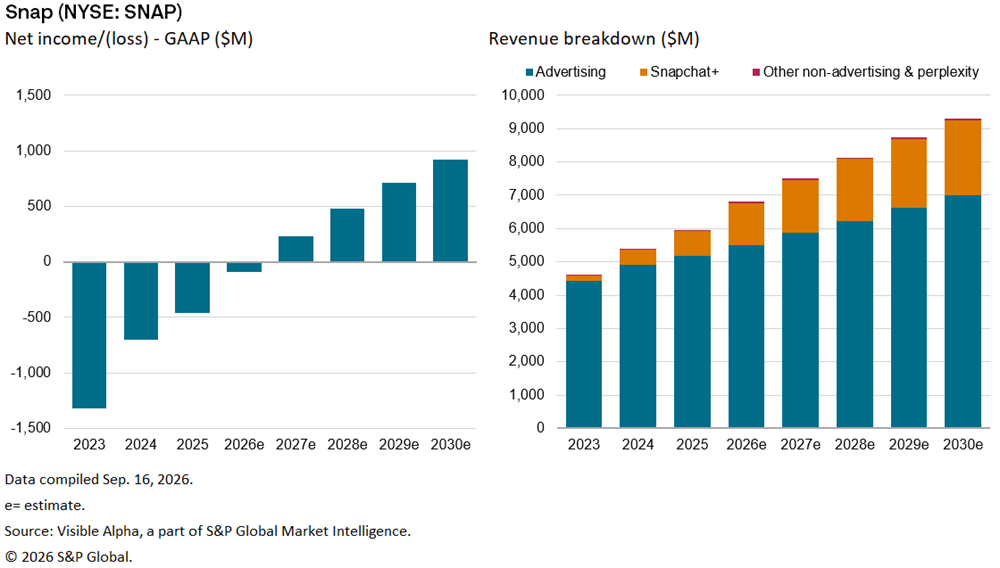The width and height of the screenshot is (1000, 568).
Task: Click the 2028e Snapchat+ revenue segment
Action: click(855, 190)
